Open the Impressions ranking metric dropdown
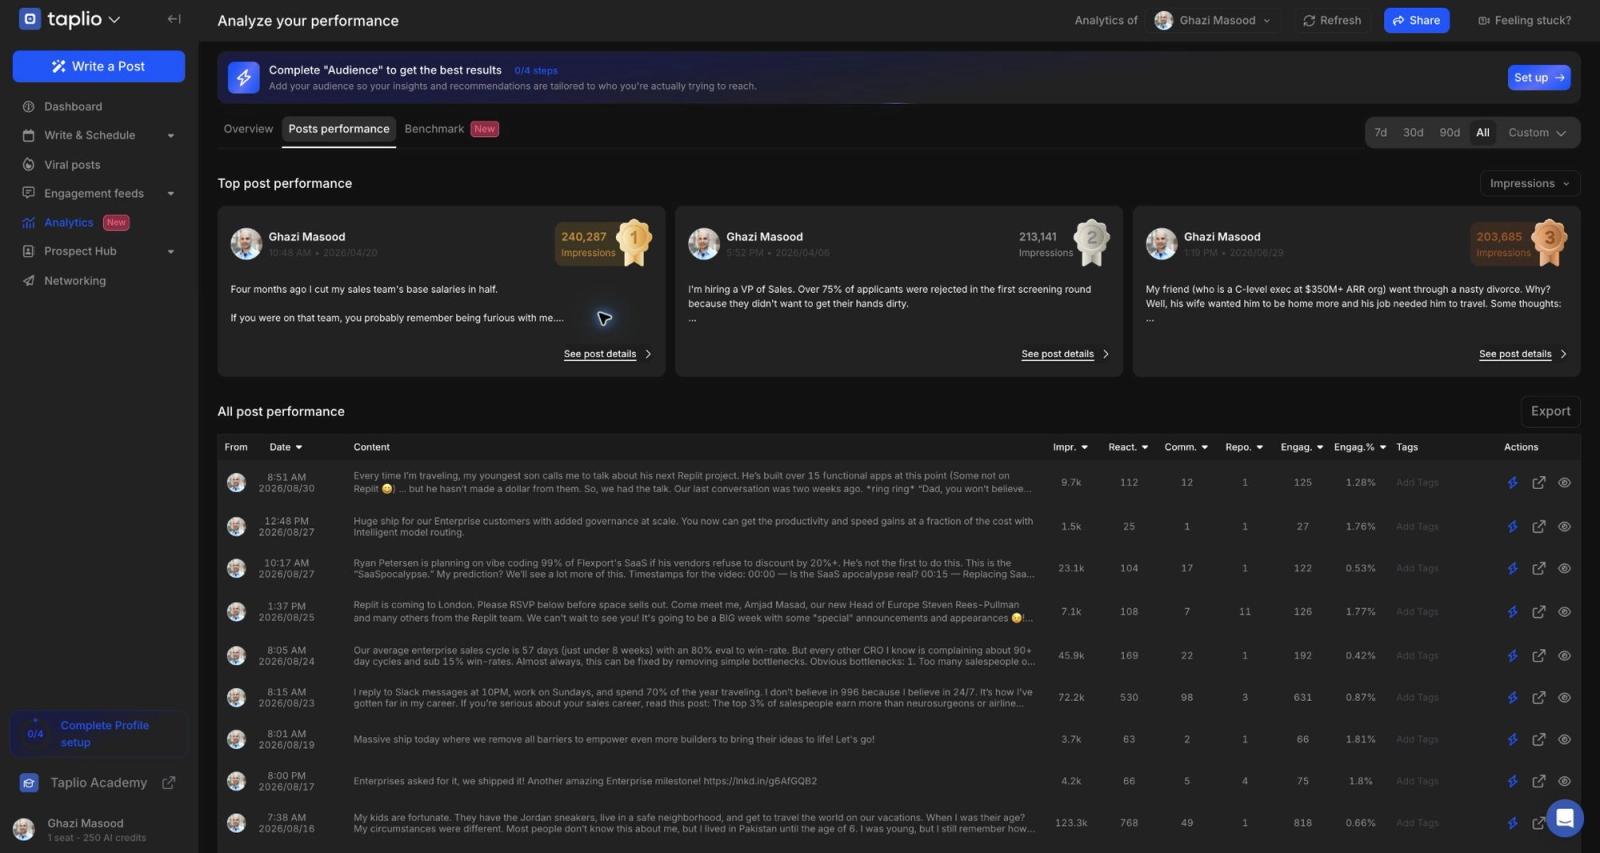This screenshot has width=1600, height=853. 1530,183
